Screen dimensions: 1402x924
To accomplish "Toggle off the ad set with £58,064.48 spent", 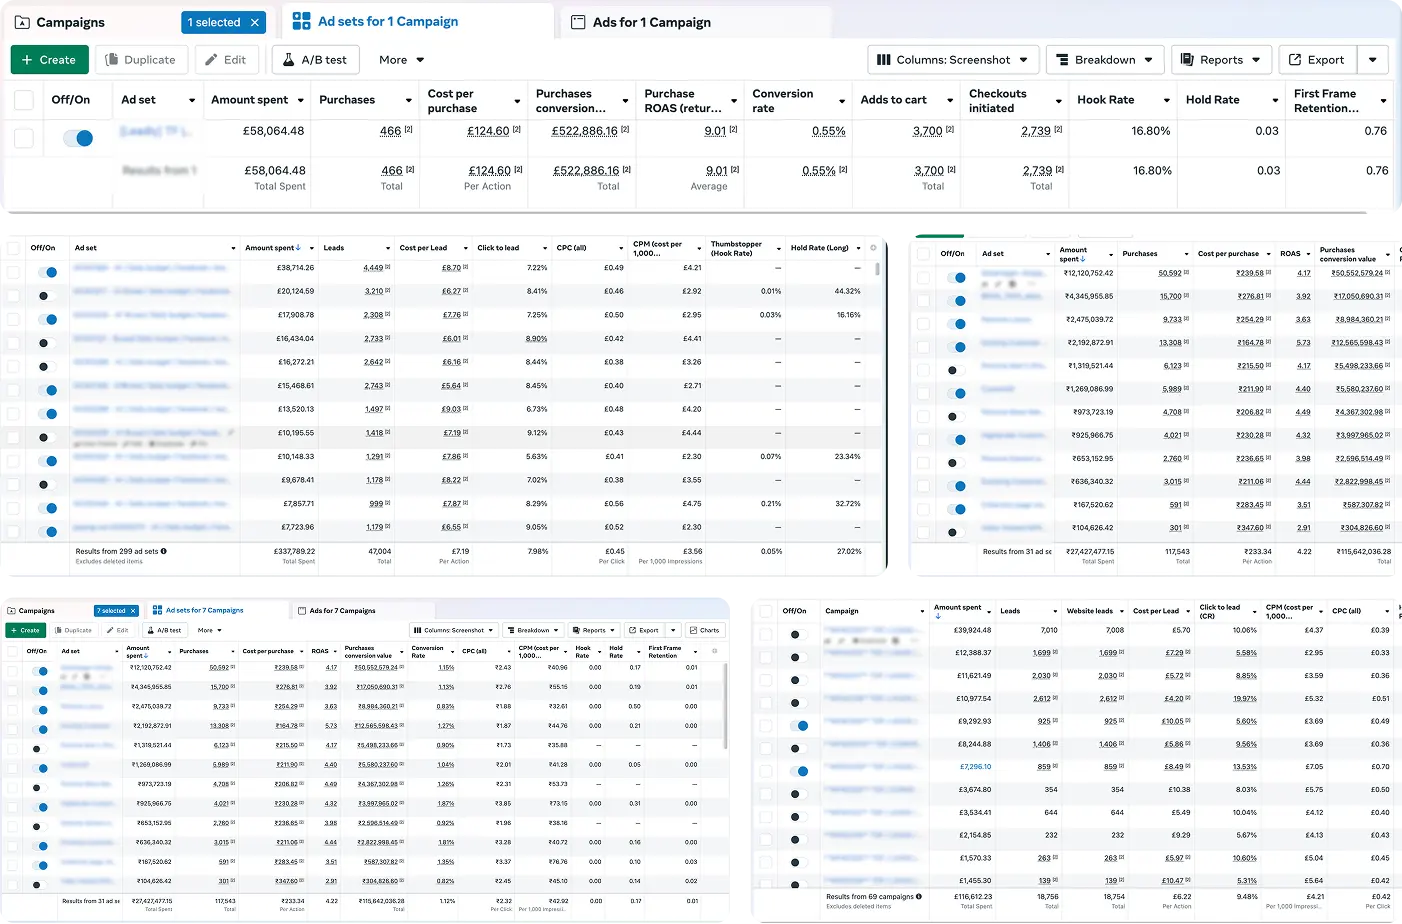I will pyautogui.click(x=78, y=138).
